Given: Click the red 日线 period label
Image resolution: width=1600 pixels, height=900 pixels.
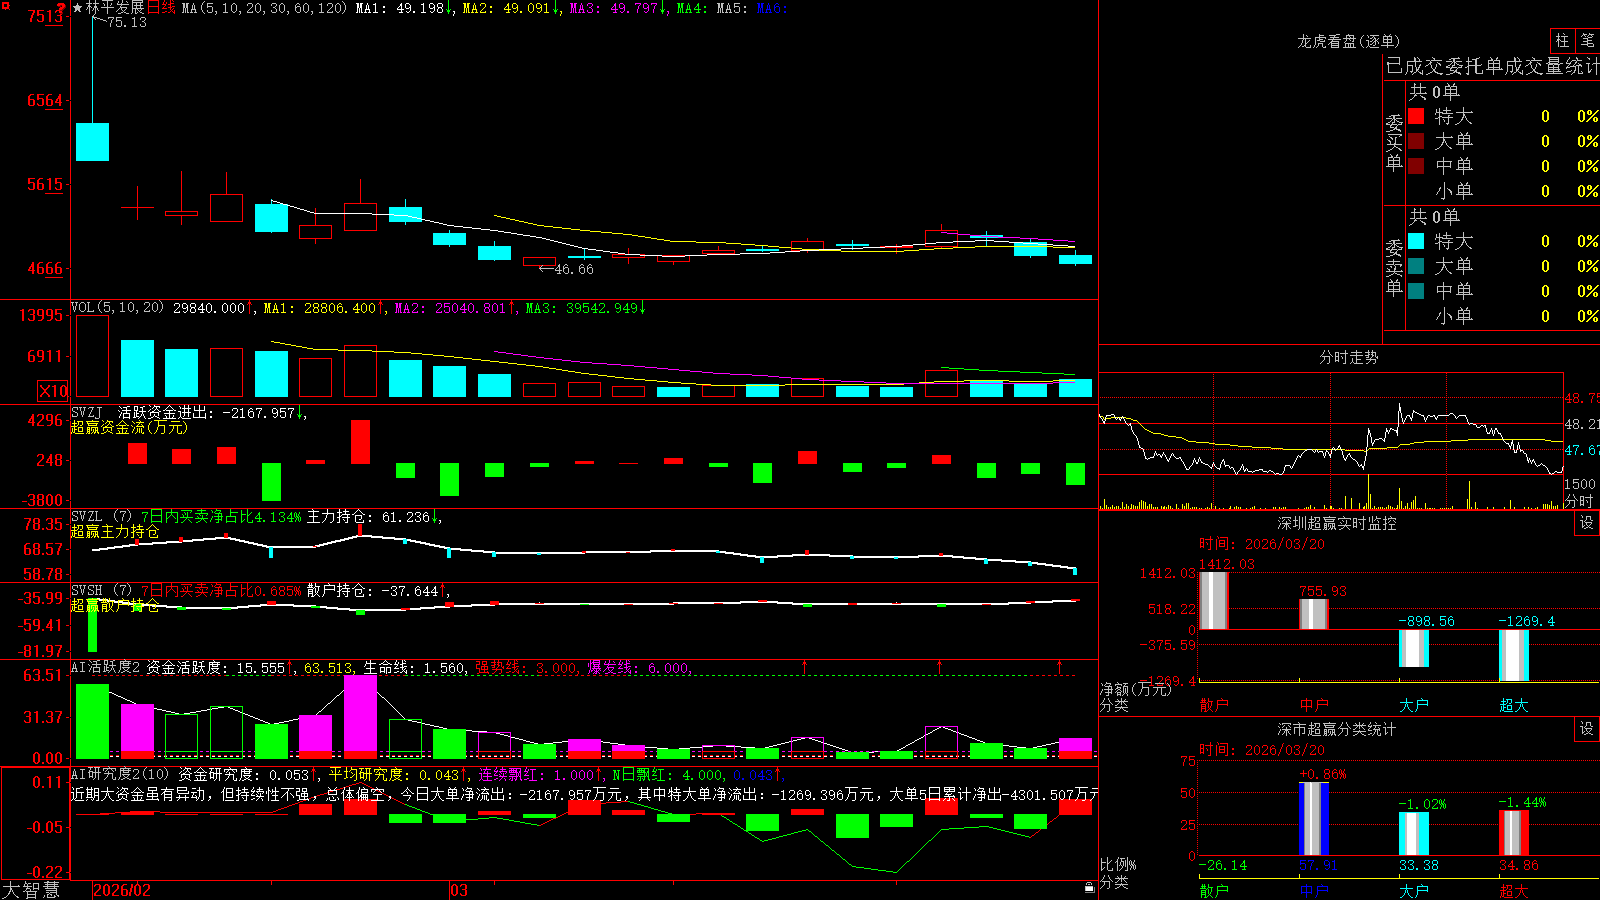Looking at the screenshot, I should pyautogui.click(x=161, y=8).
